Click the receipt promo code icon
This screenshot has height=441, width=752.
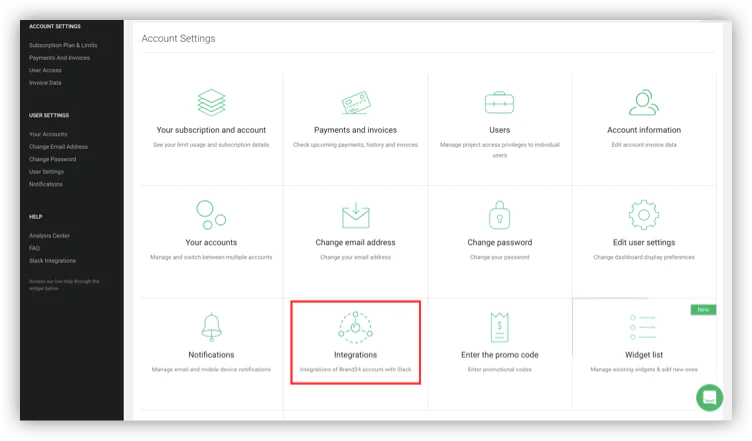(499, 327)
